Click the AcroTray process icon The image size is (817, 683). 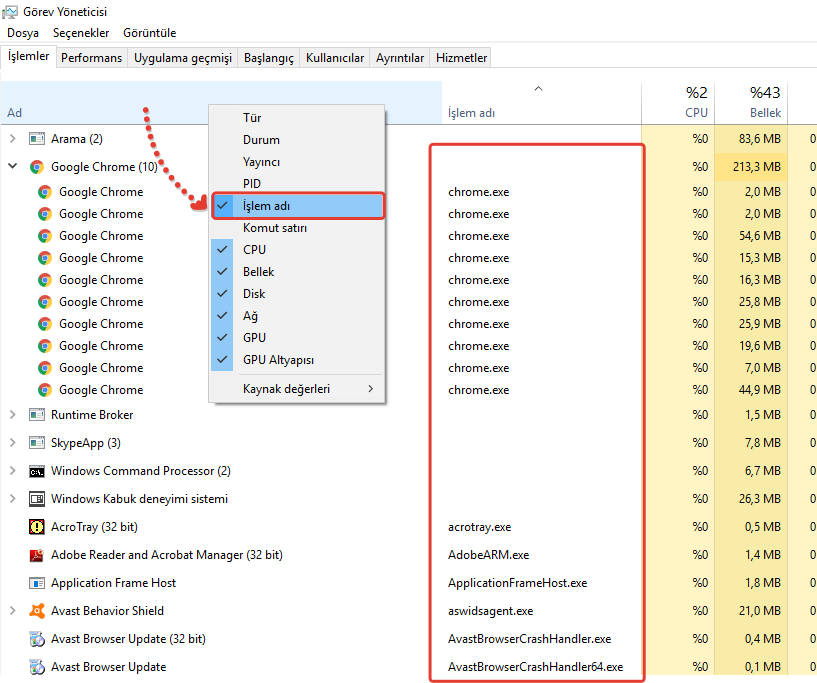pos(37,527)
